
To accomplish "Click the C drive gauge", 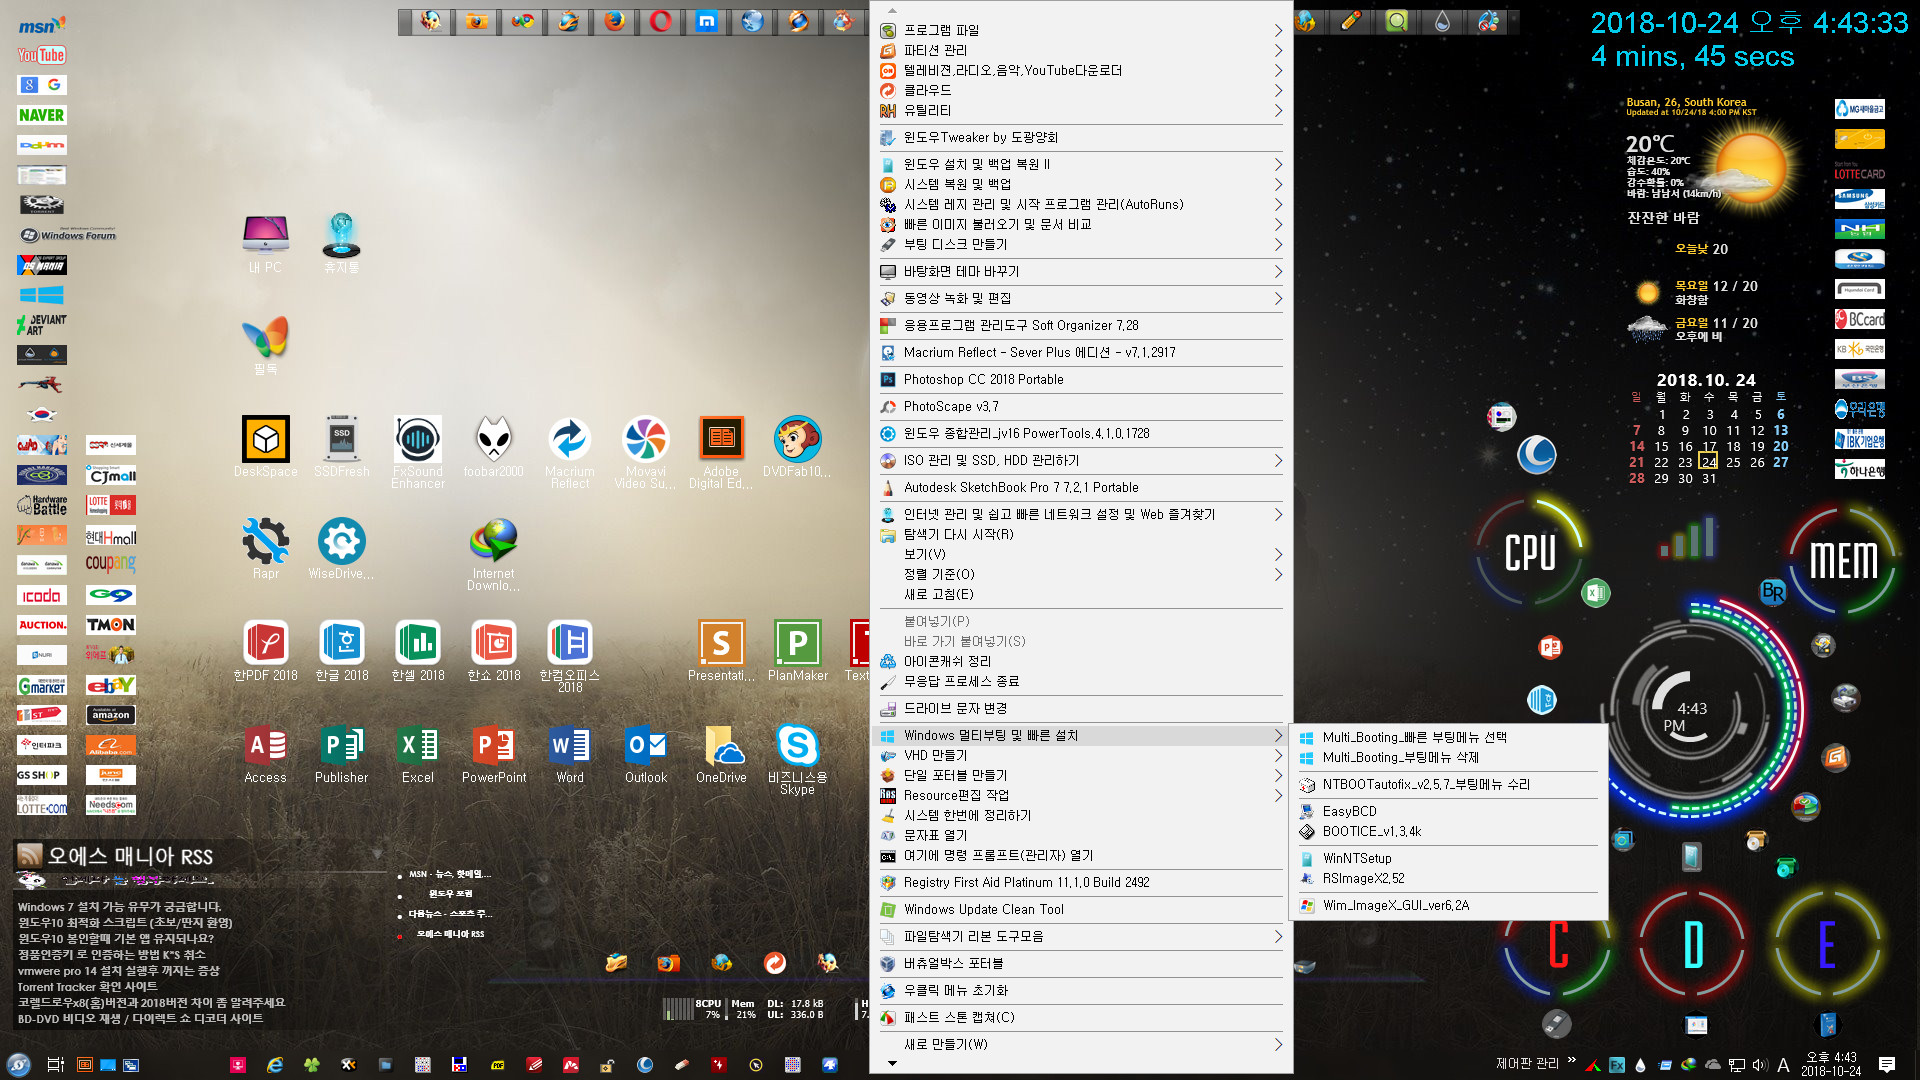I will point(1558,945).
